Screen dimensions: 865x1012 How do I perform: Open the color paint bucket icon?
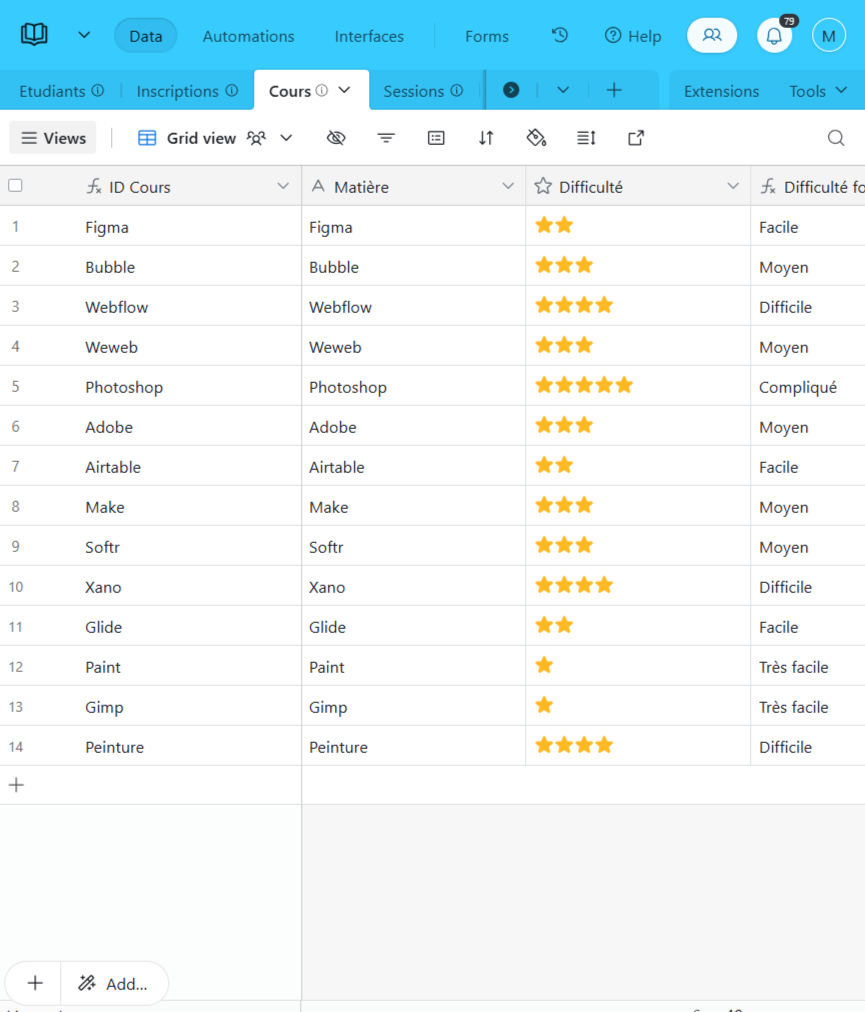coord(536,137)
